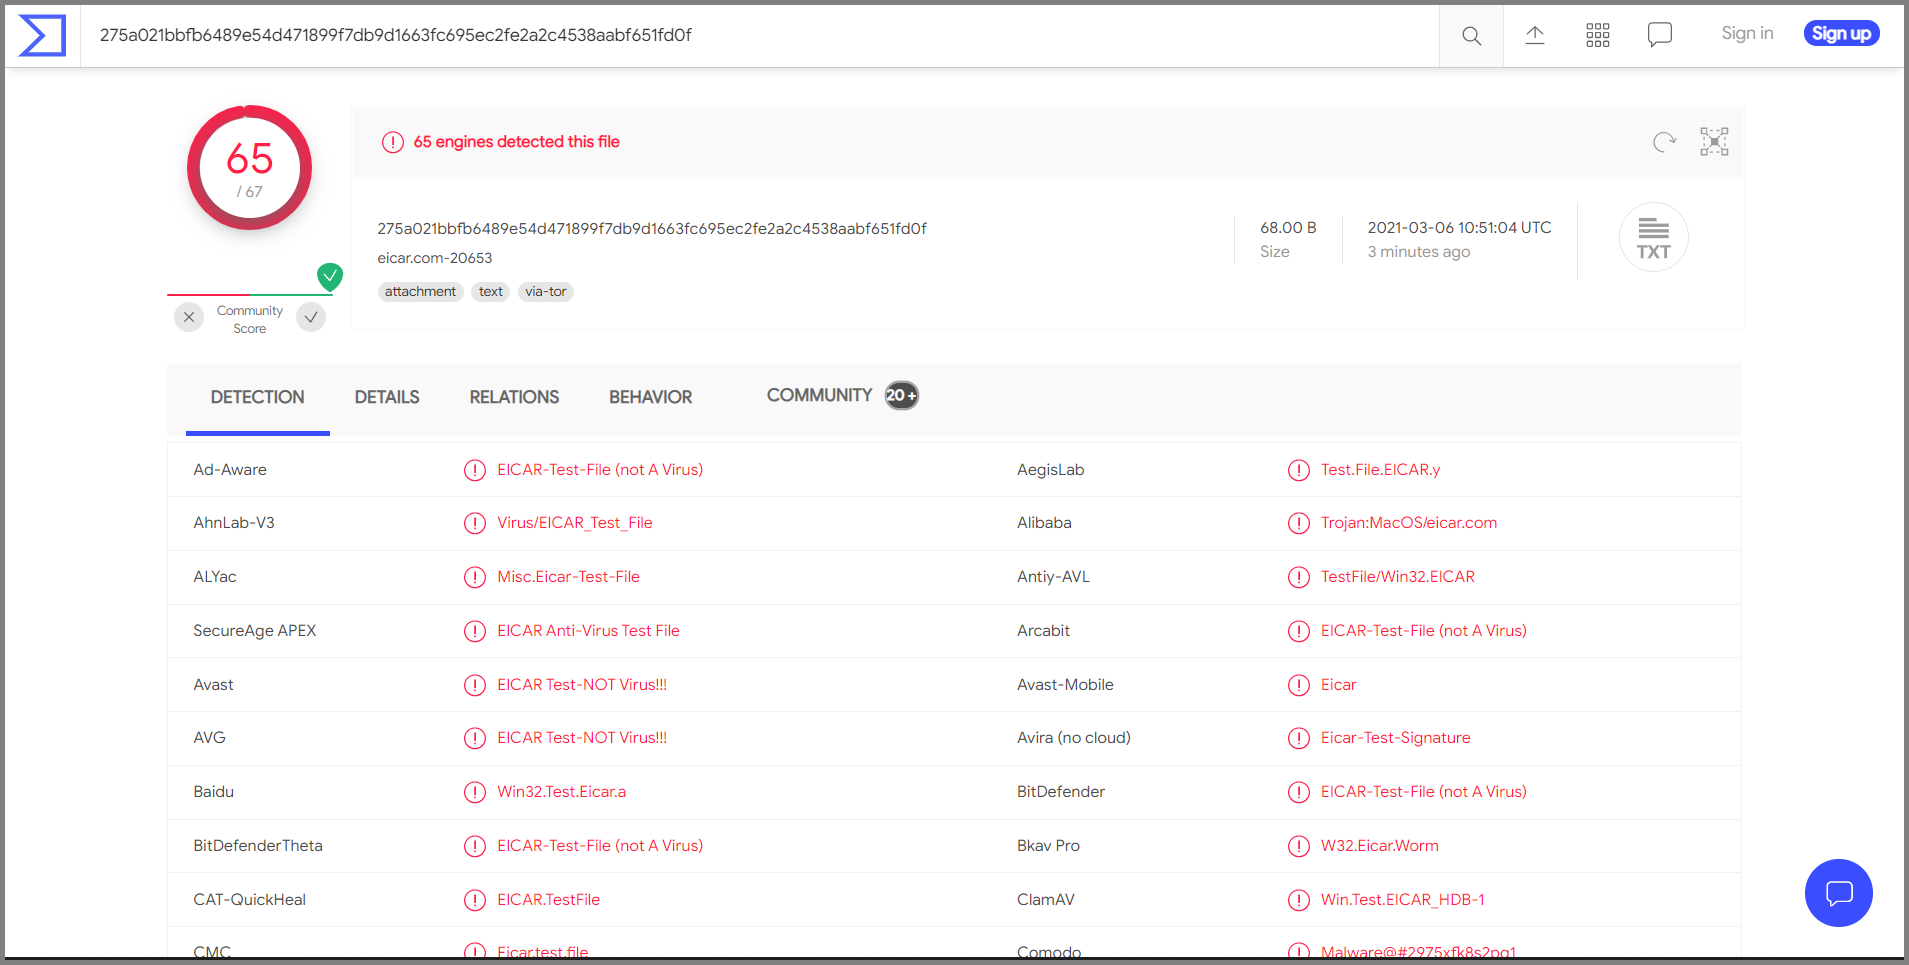Open the BEHAVIOR tab

click(651, 397)
